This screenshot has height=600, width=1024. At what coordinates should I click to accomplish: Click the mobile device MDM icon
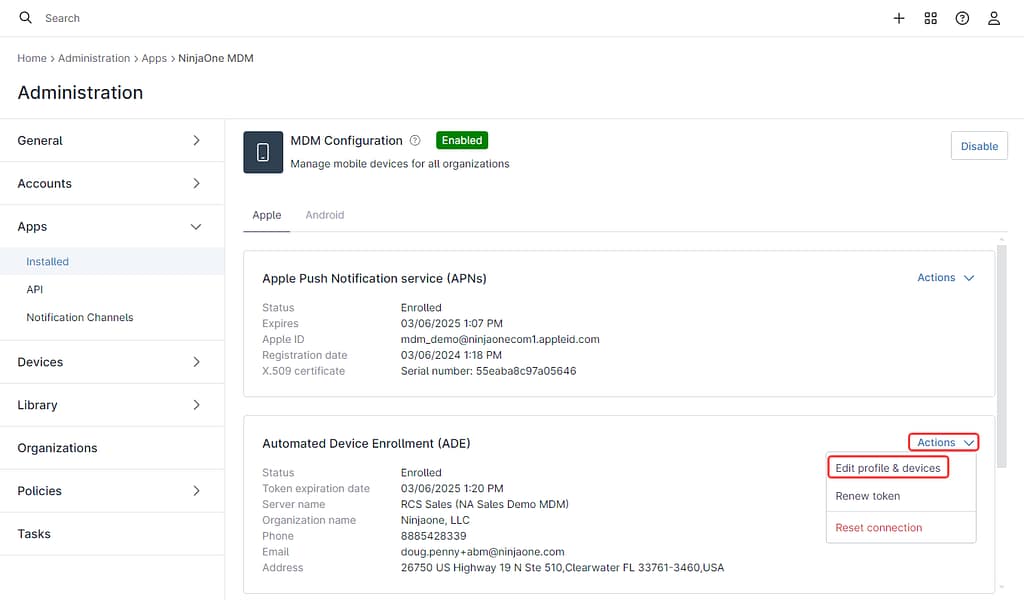click(x=263, y=152)
